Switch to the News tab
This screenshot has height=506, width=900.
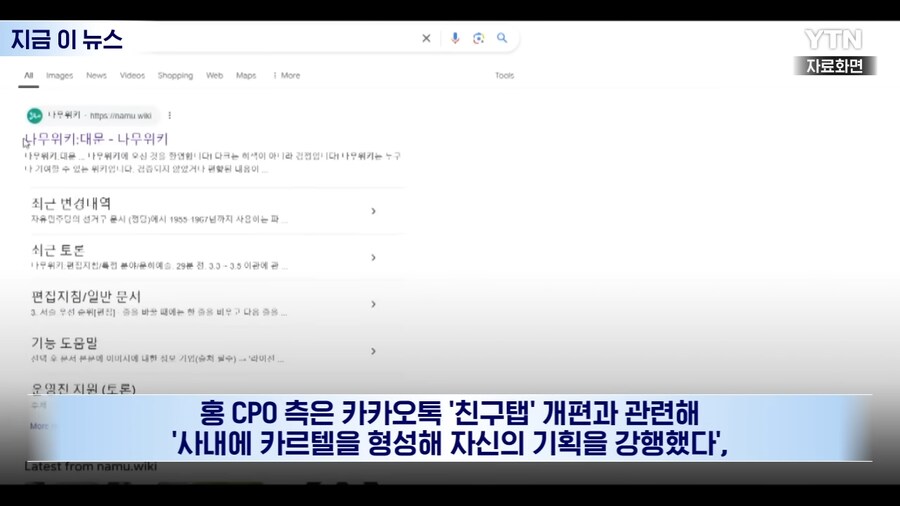click(96, 75)
